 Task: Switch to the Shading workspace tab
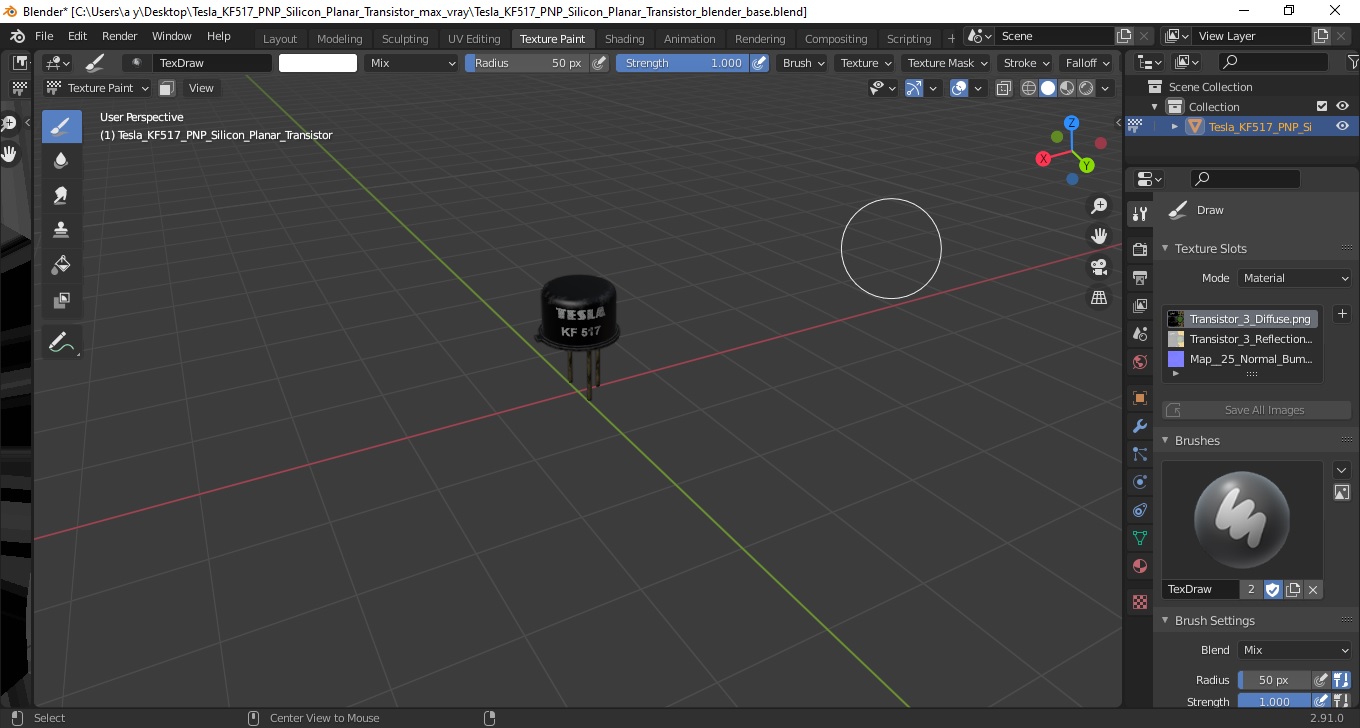(x=625, y=39)
